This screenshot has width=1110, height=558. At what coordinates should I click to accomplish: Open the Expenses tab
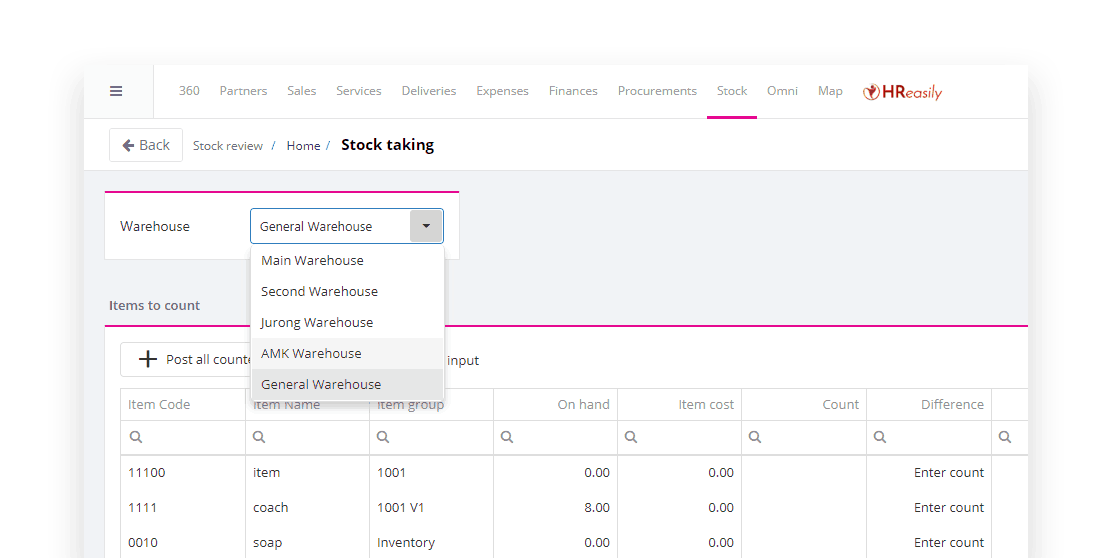tap(503, 91)
